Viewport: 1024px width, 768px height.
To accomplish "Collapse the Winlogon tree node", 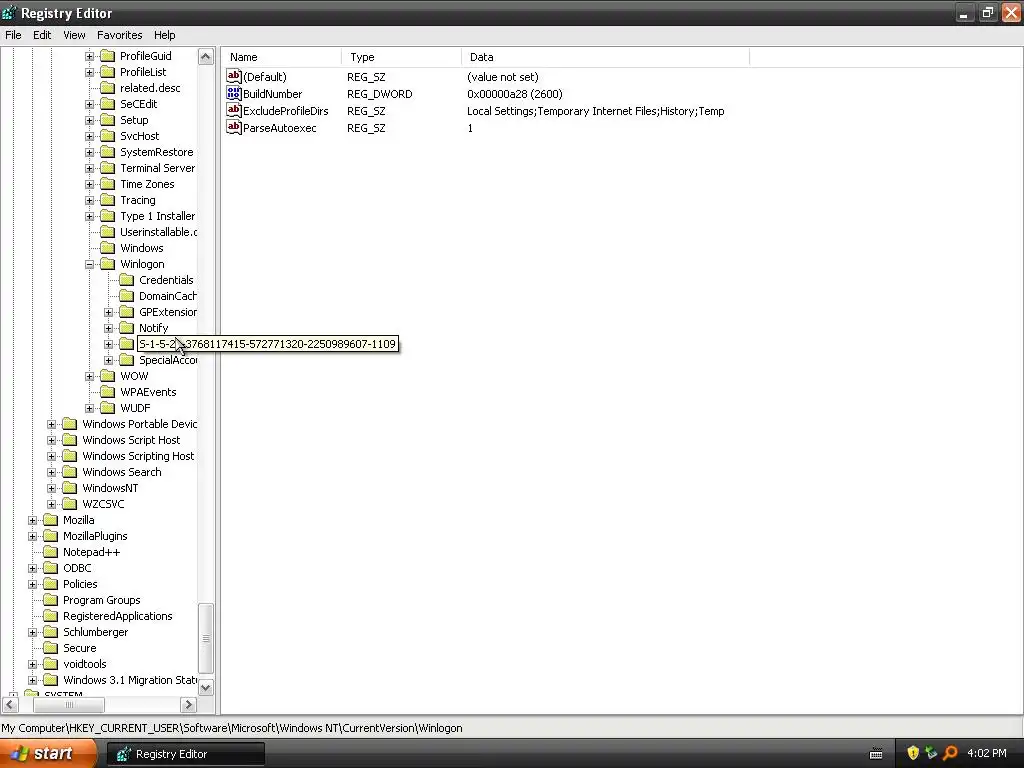I will point(89,264).
